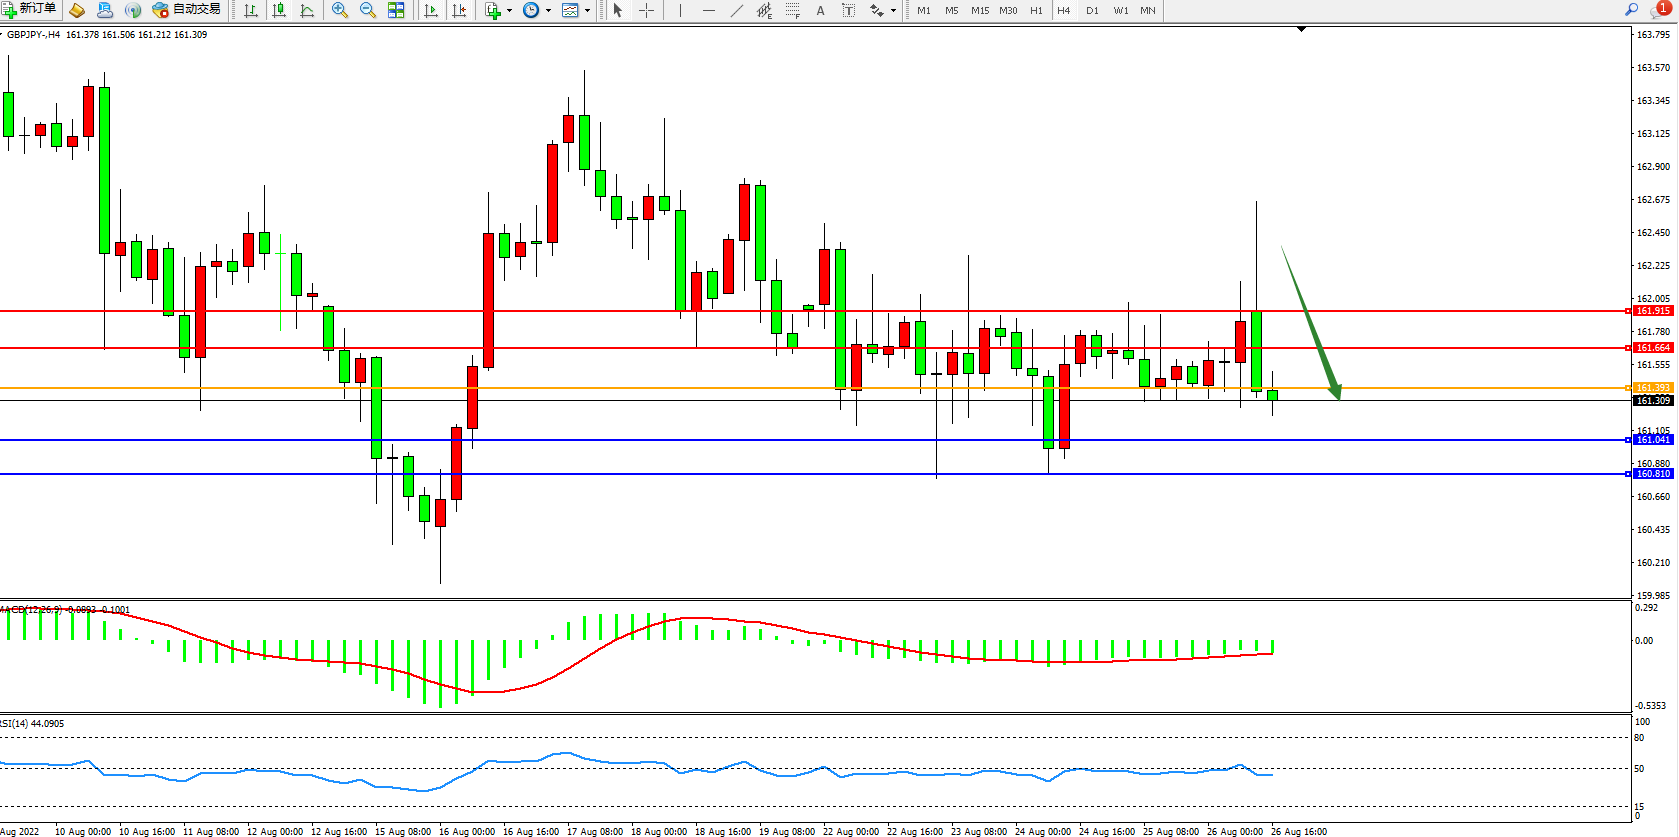Toggle AutoTrading (自动交易) button
Viewport: 1679px width, 837px height.
(186, 10)
